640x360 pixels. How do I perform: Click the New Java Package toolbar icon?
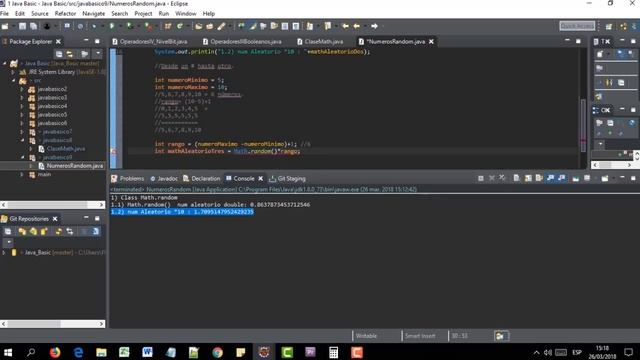(x=168, y=26)
